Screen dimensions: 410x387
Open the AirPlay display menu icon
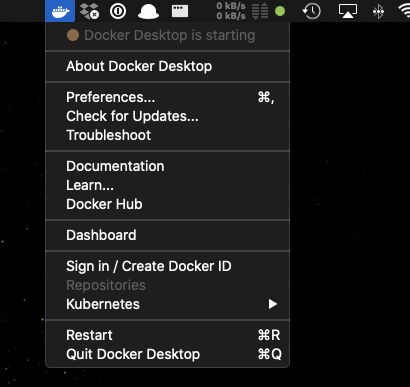coord(348,11)
